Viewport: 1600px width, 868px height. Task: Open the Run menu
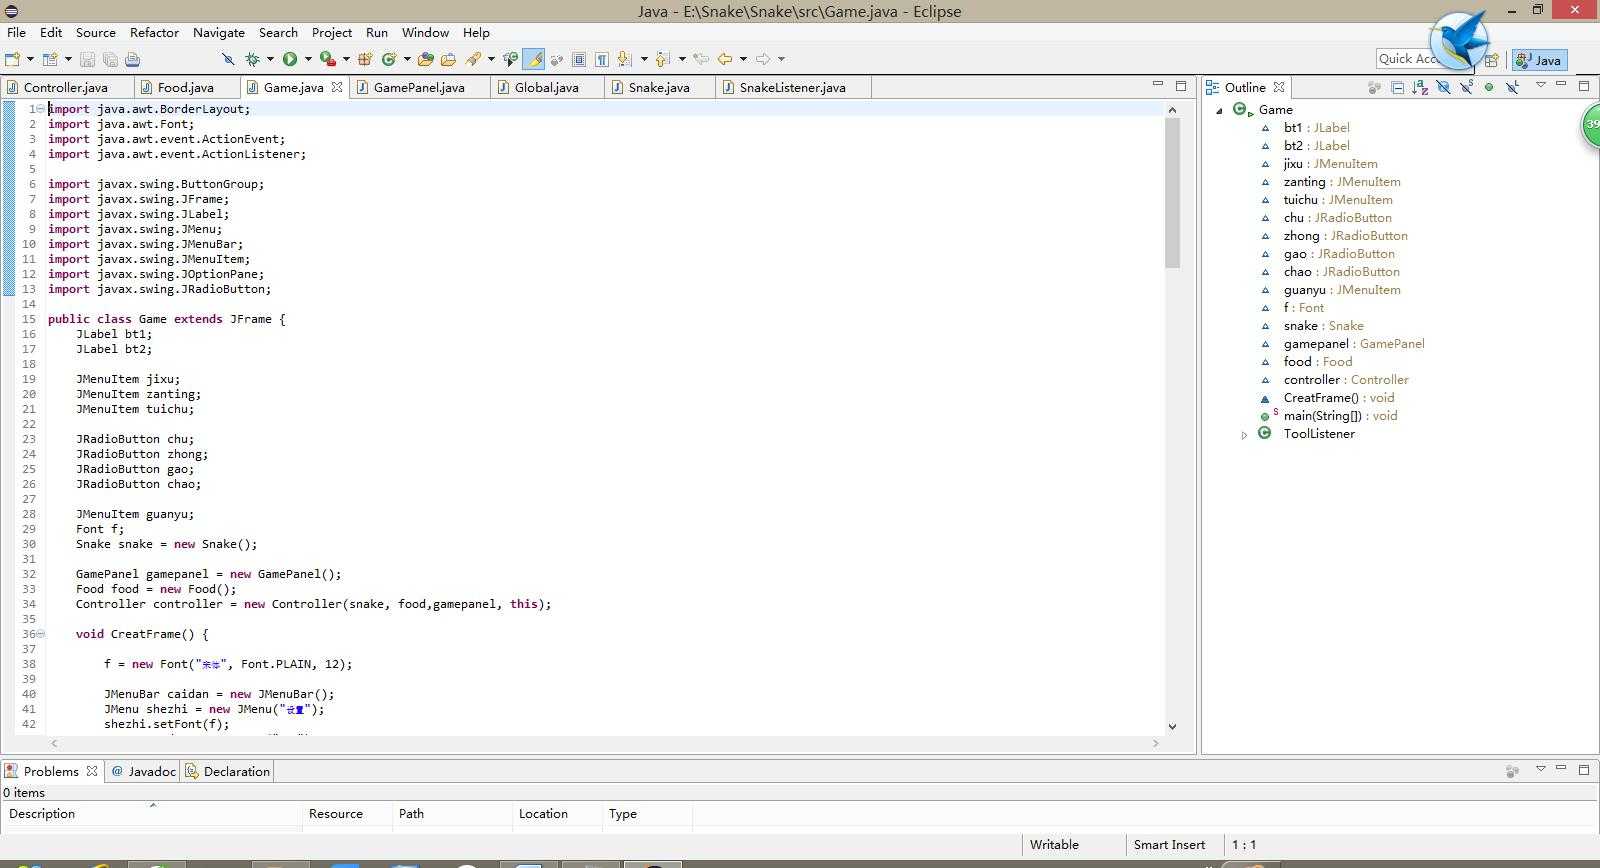pos(376,32)
